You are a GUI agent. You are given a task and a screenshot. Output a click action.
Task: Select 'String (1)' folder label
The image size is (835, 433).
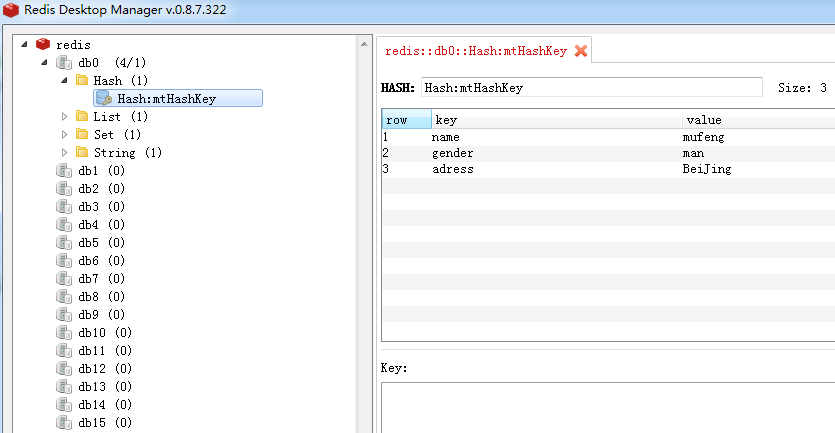click(x=128, y=152)
